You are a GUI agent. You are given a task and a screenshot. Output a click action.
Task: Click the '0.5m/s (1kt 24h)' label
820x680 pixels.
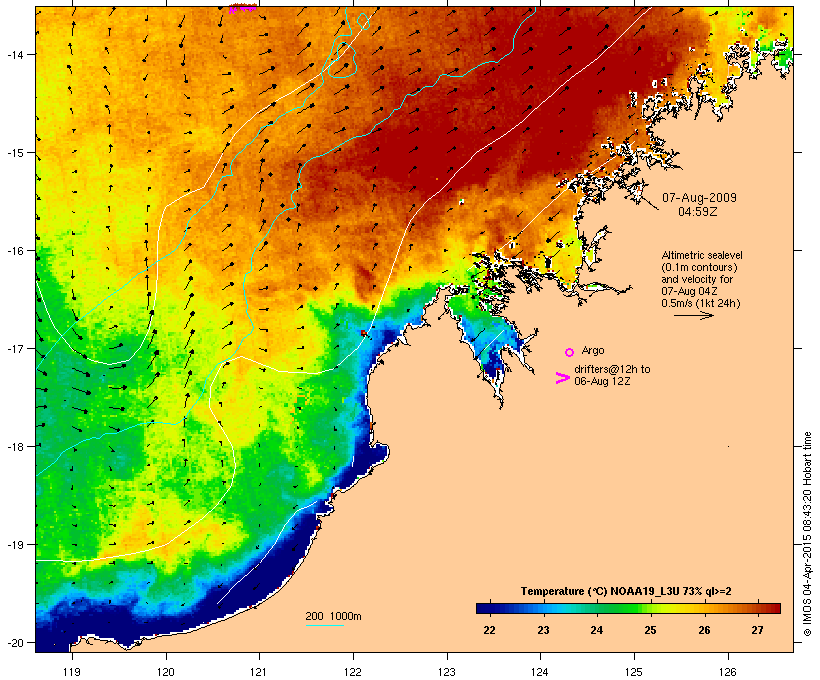tap(701, 303)
